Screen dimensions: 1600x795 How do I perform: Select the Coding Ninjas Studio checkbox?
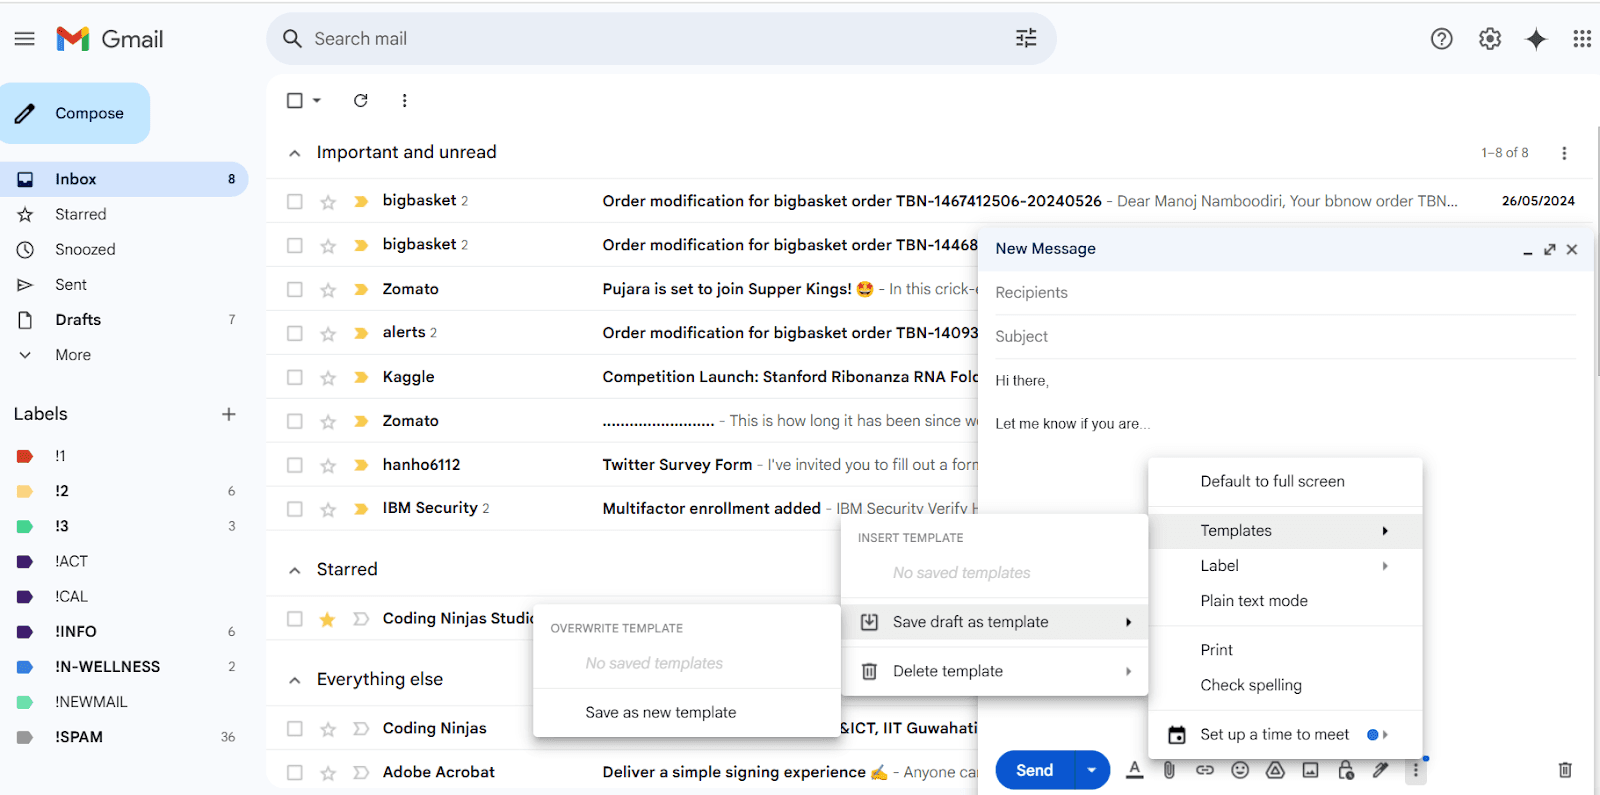click(294, 619)
